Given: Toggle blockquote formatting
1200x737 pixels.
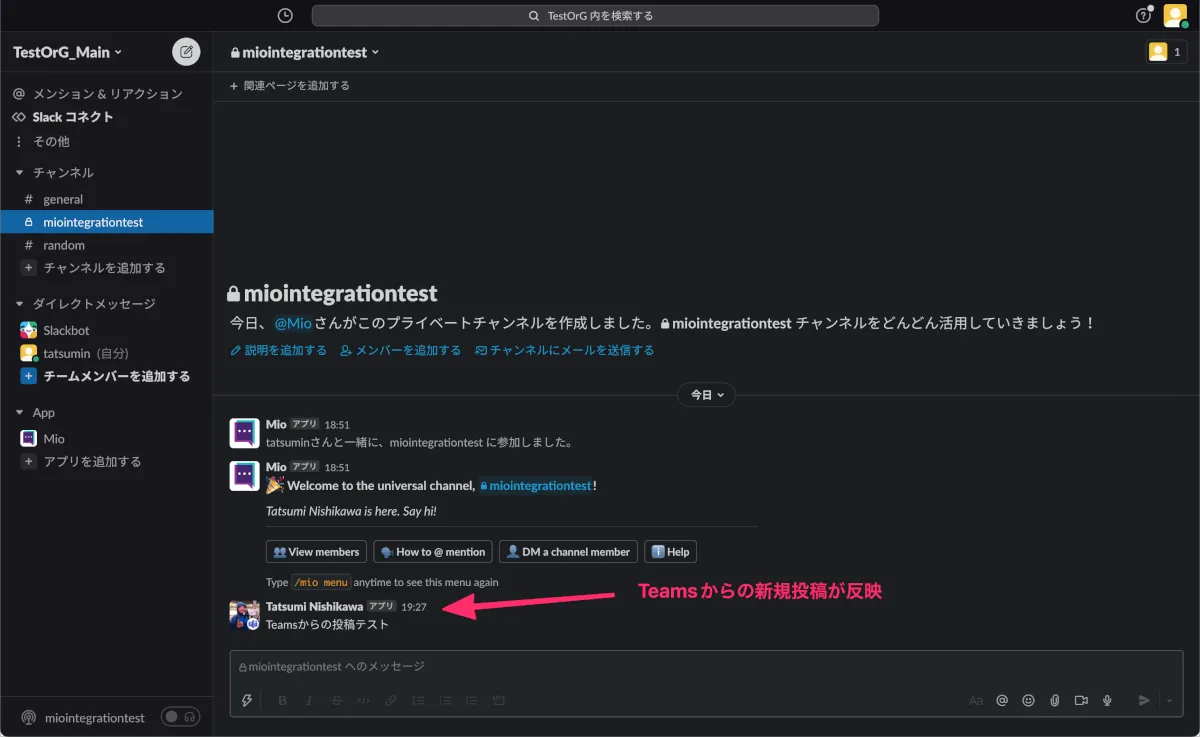Looking at the screenshot, I should [473, 701].
